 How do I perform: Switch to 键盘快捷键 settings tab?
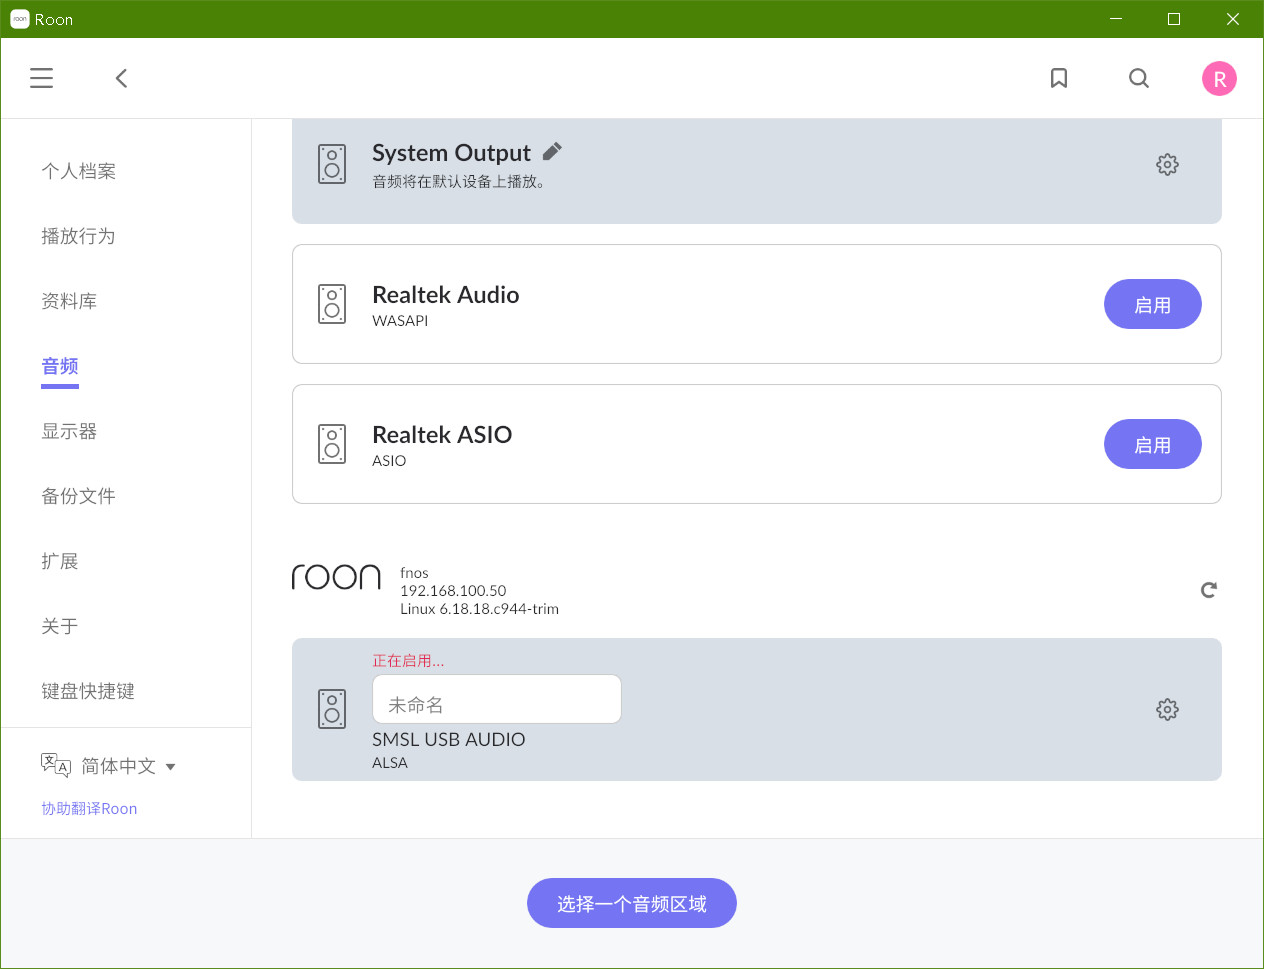click(x=88, y=691)
